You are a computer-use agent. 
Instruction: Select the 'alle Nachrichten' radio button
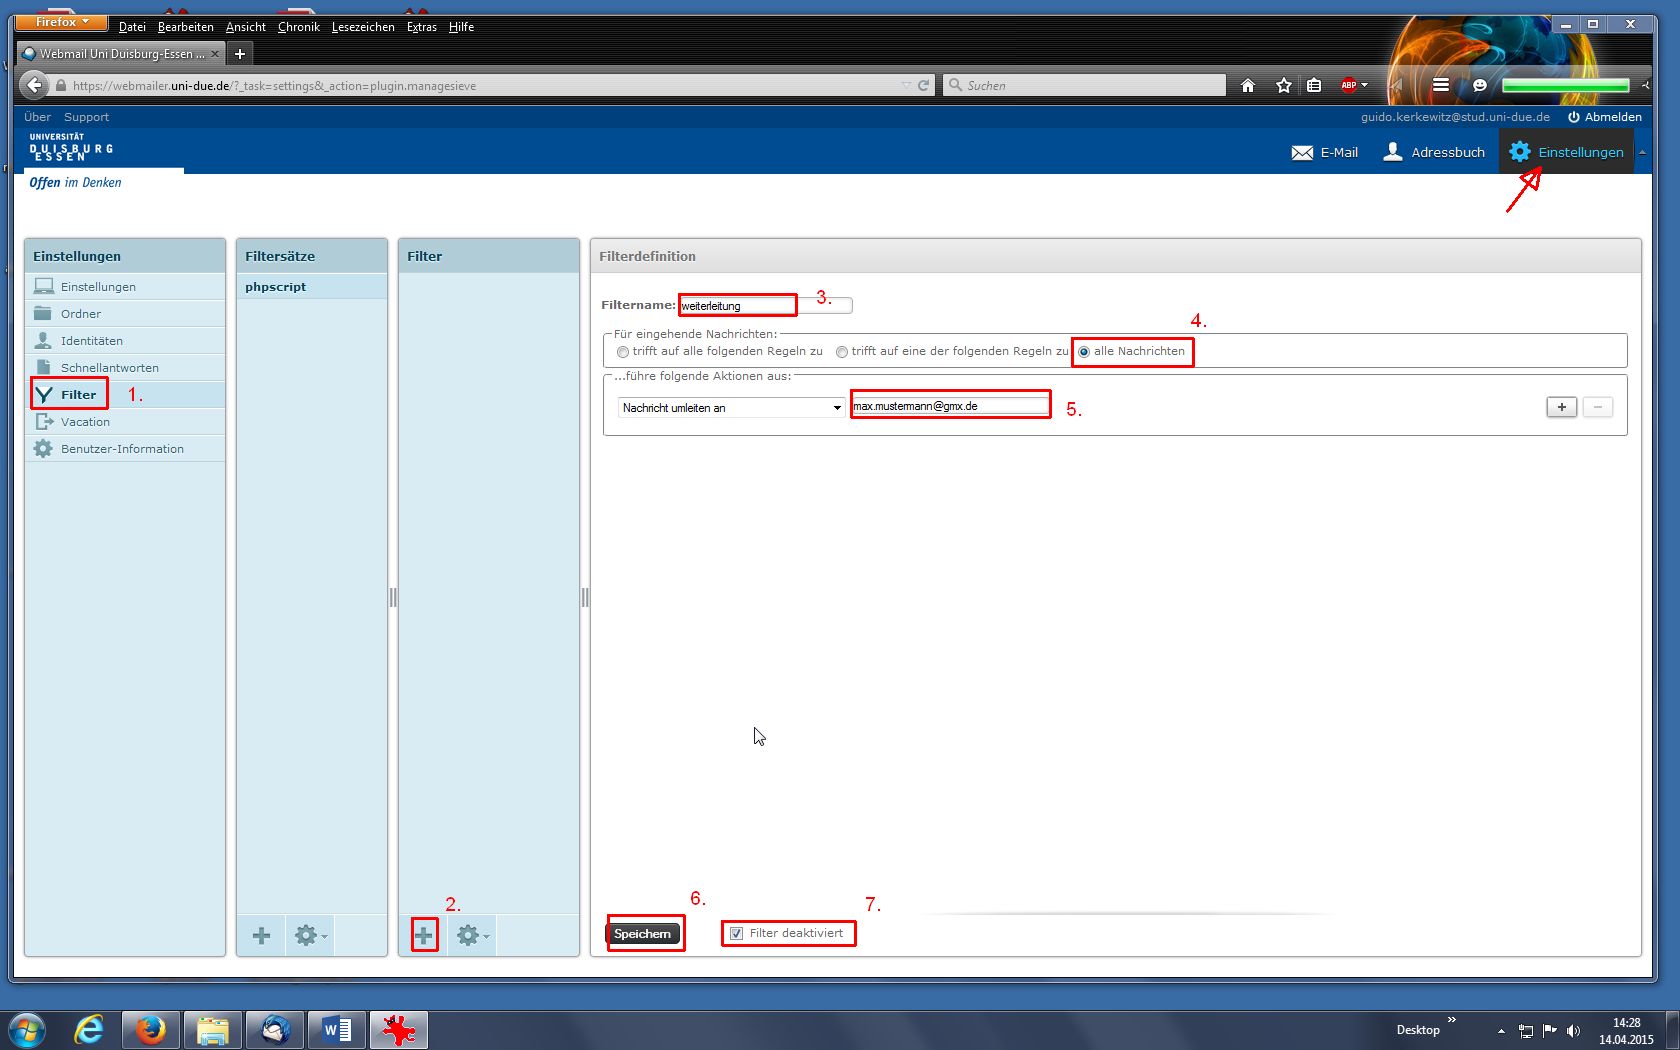[1084, 352]
